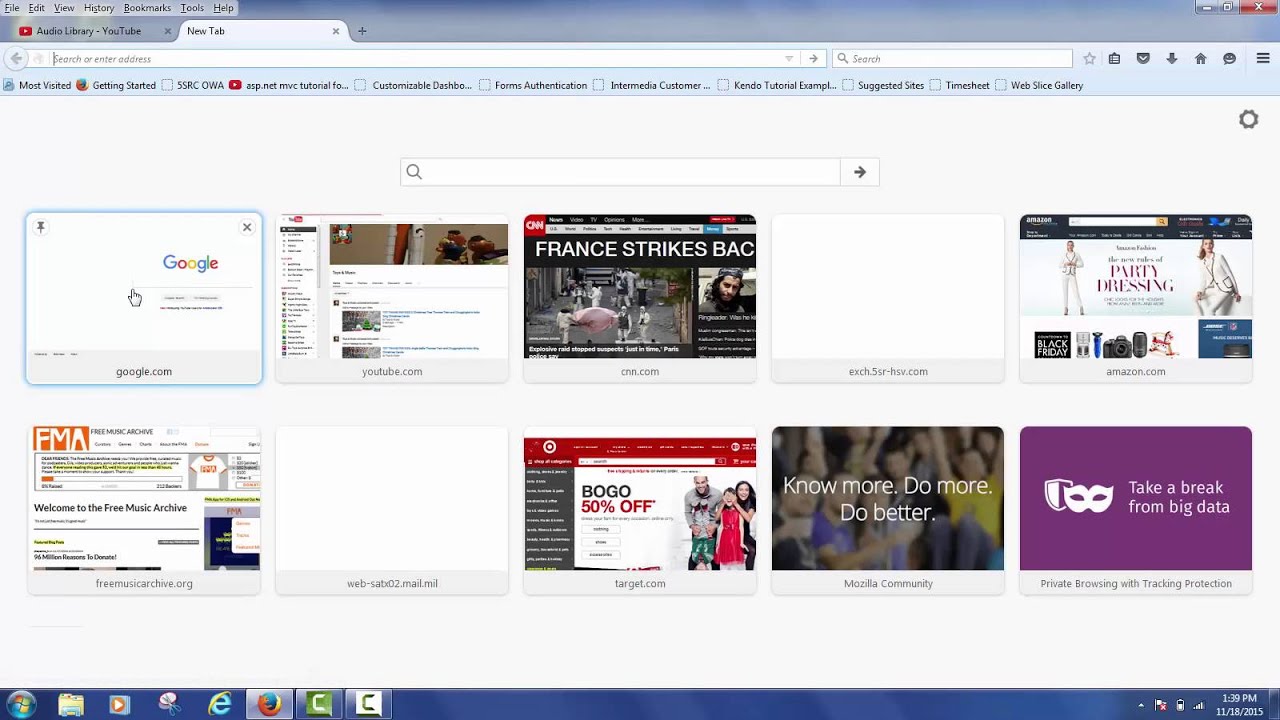Open the Mozilla Community tile
Screen dimensions: 1280x720
click(888, 510)
